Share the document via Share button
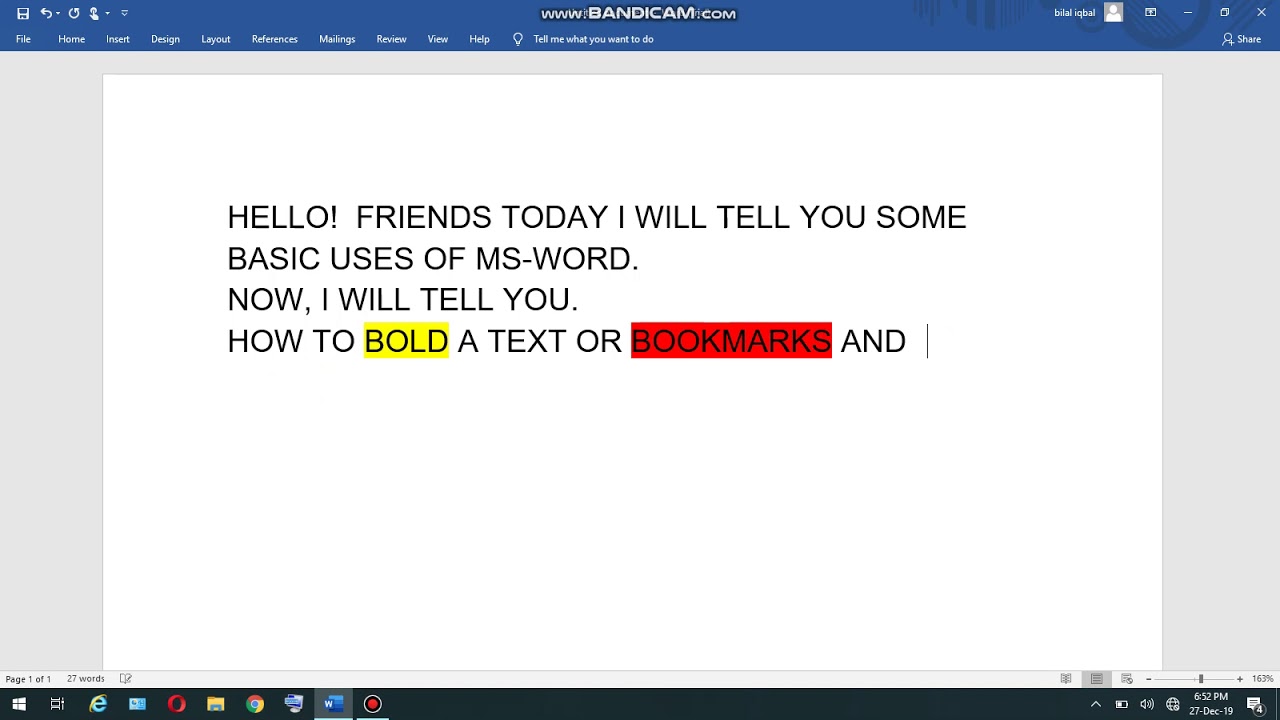This screenshot has height=720, width=1280. [x=1241, y=39]
